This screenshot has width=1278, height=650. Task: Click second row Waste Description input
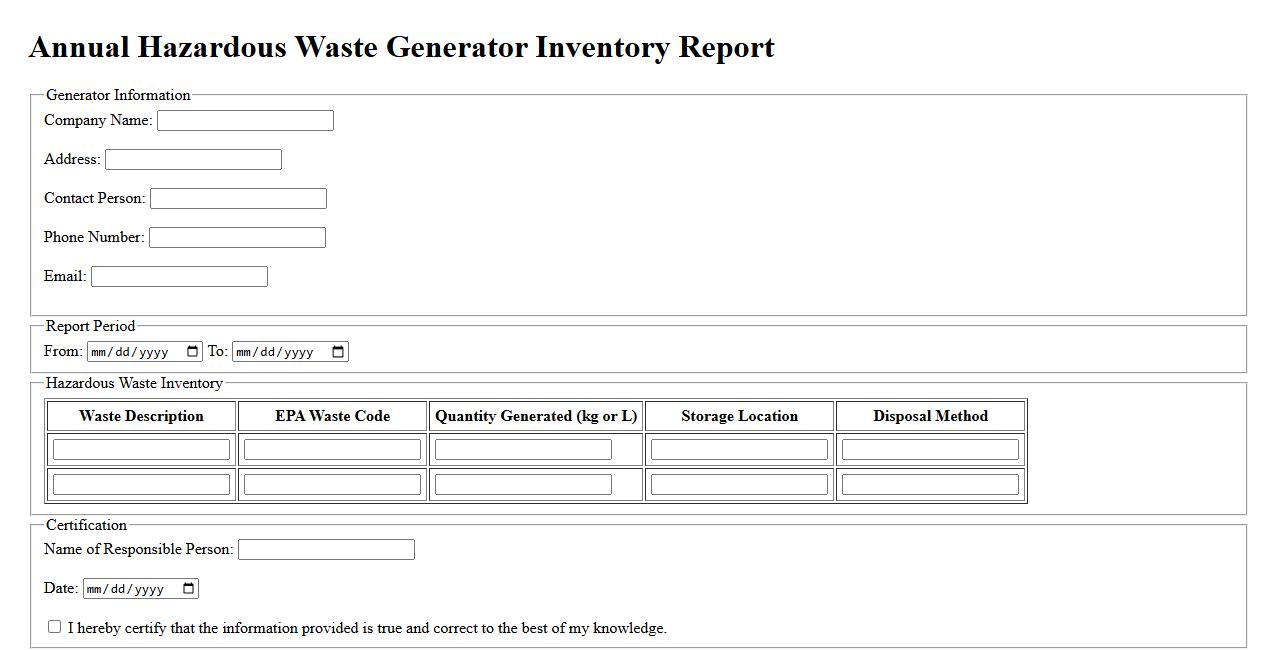[141, 485]
